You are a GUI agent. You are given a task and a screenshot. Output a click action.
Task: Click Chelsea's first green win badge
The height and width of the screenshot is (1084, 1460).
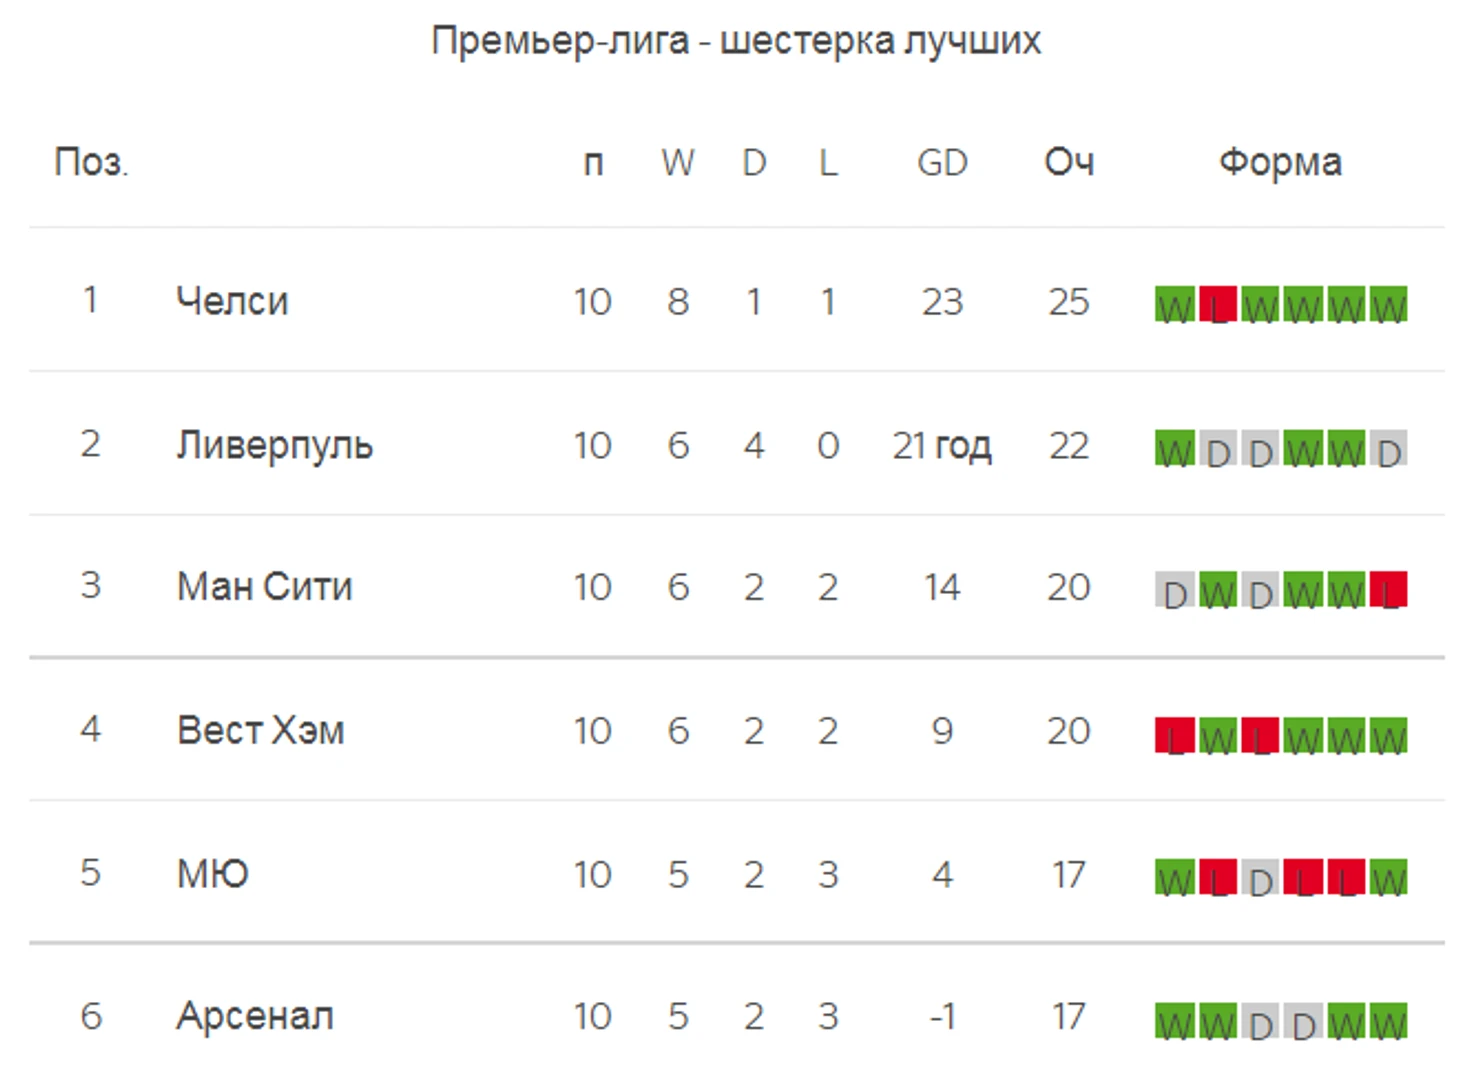(1174, 304)
